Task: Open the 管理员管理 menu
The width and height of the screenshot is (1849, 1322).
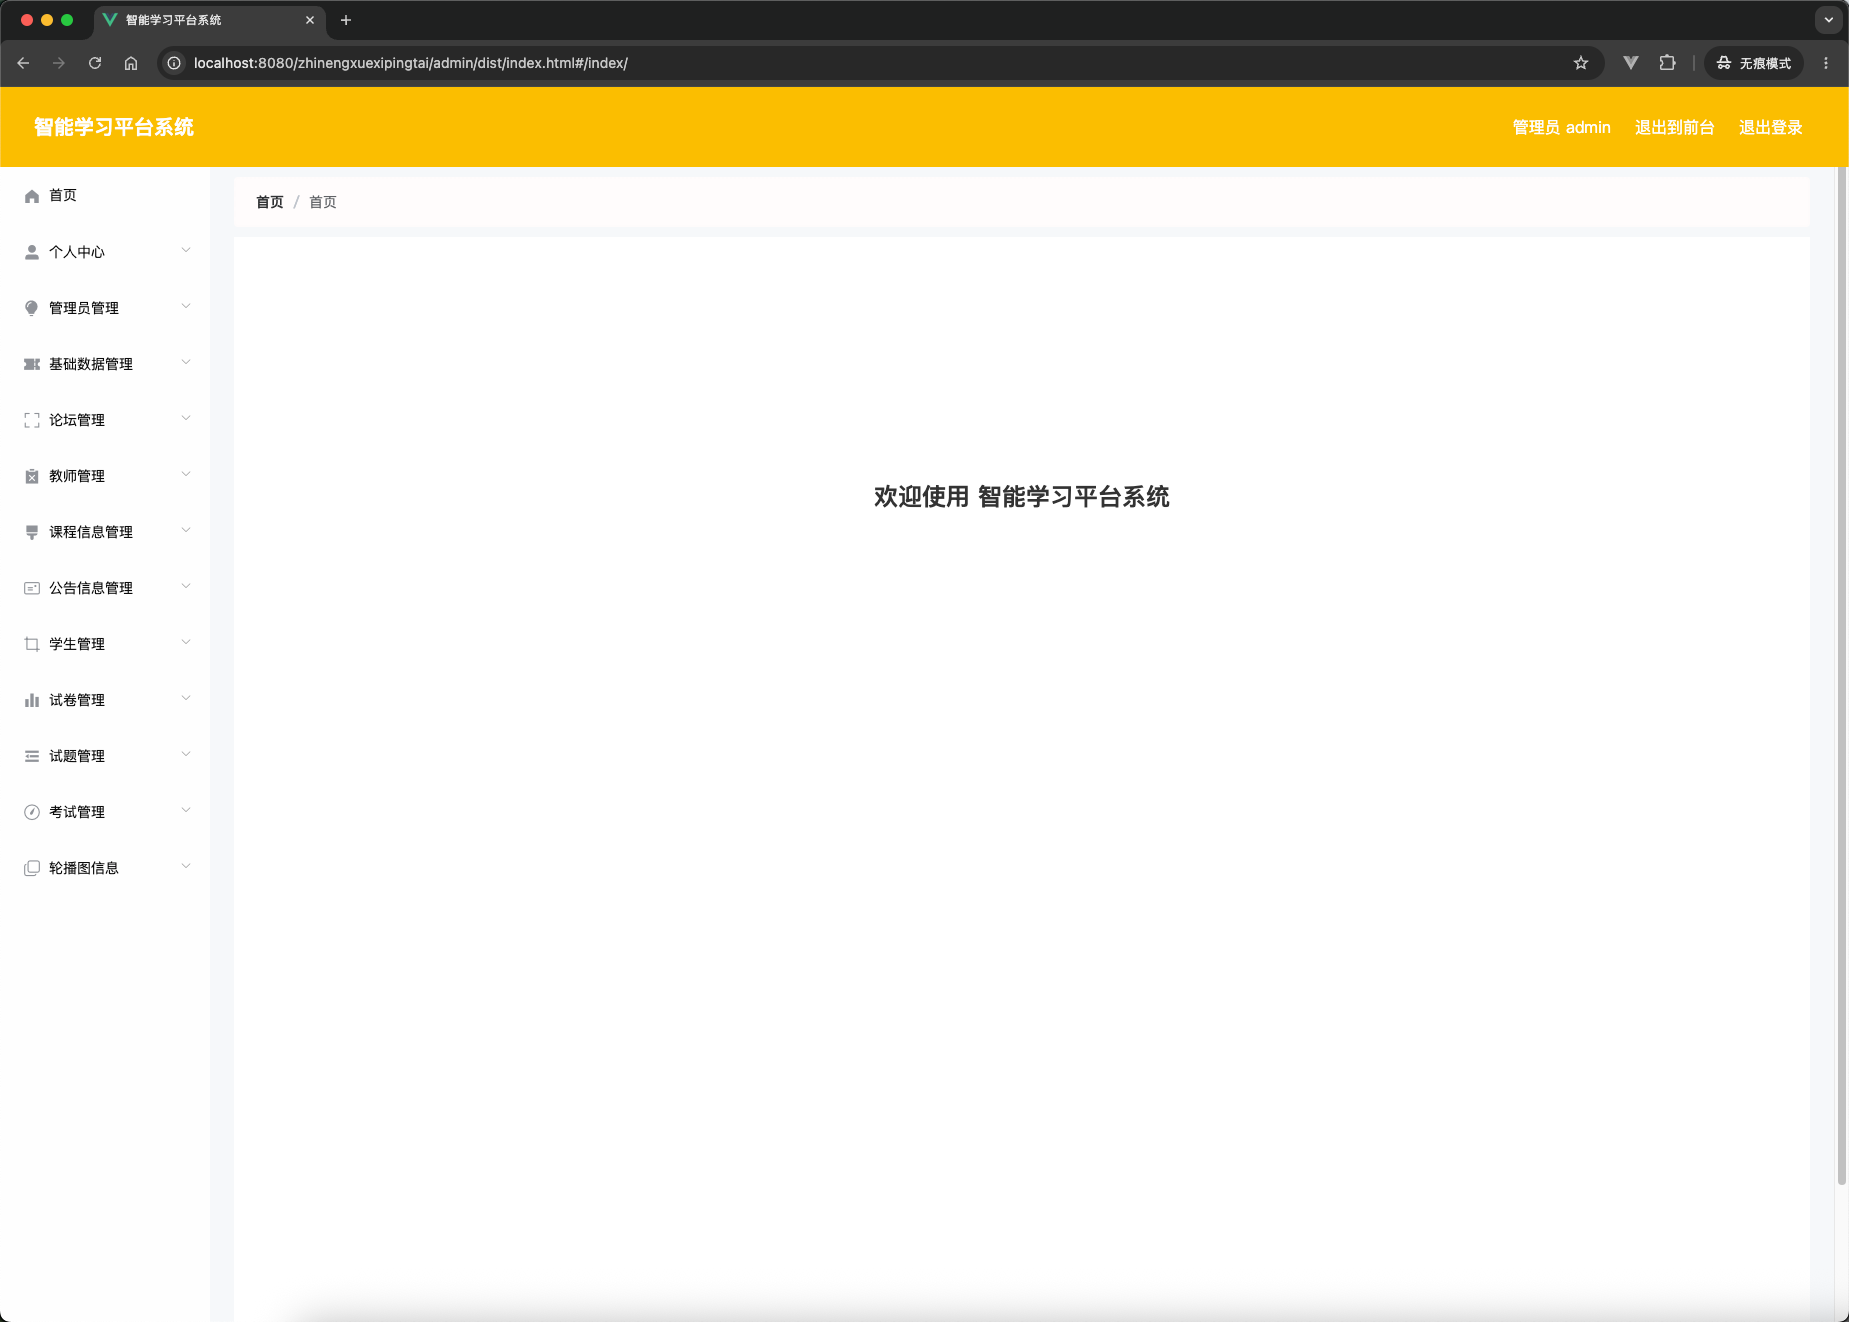Action: tap(105, 308)
